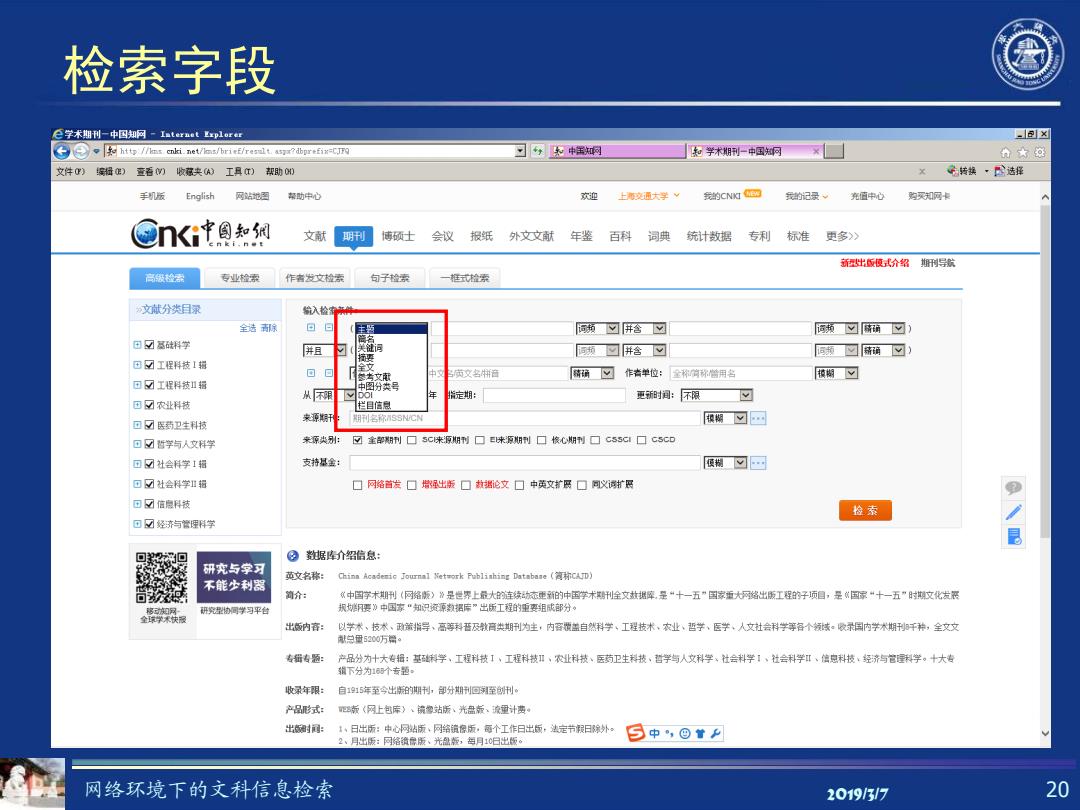Close the 学术期刊-中国知网 browser tab
Viewport: 1080px width, 810px height.
(x=816, y=151)
